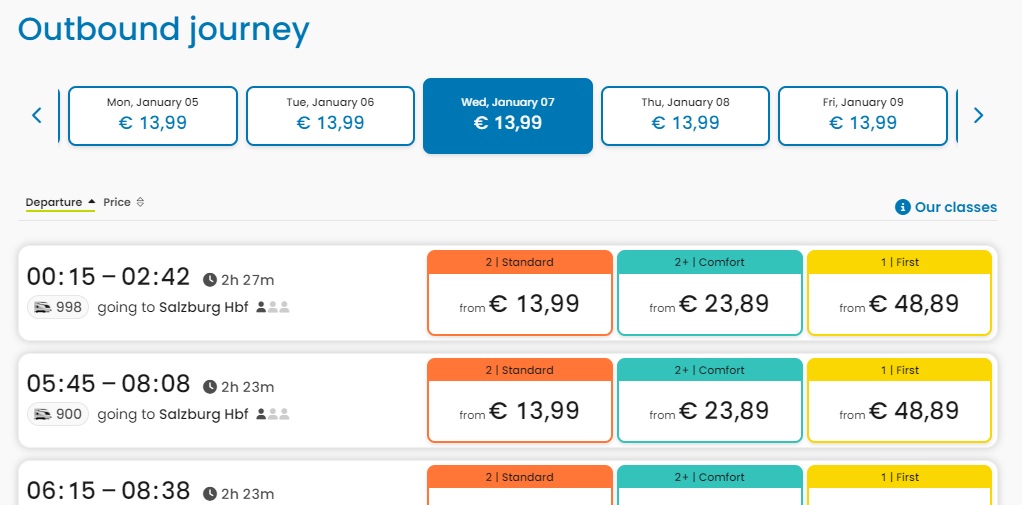This screenshot has width=1022, height=505.
Task: Click the previous dates arrow
Action: click(x=37, y=115)
